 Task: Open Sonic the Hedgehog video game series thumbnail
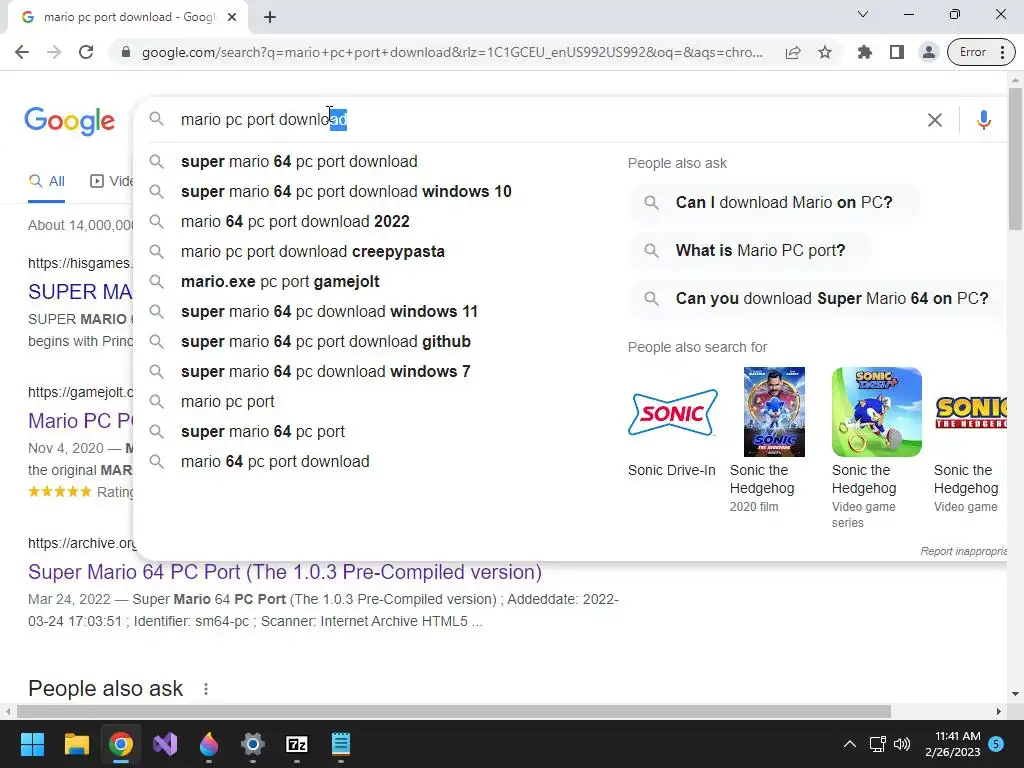pyautogui.click(x=876, y=412)
